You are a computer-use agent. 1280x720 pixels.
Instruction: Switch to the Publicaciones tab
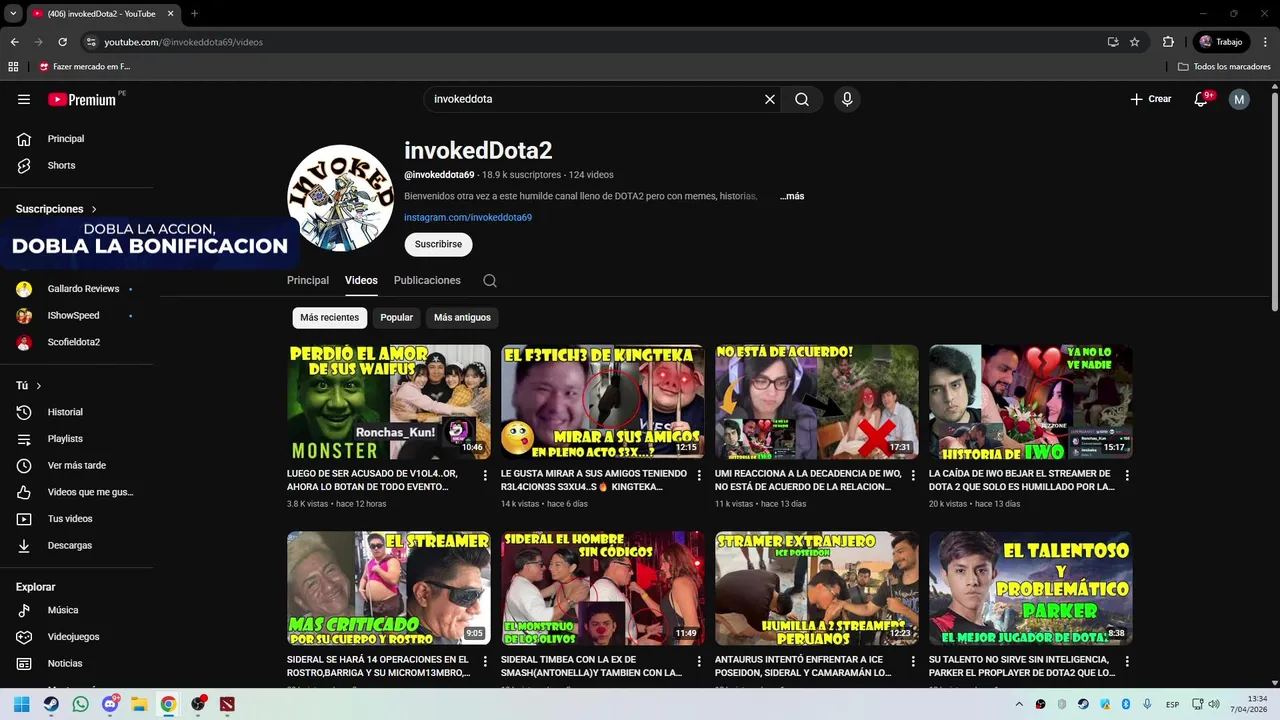pos(427,281)
